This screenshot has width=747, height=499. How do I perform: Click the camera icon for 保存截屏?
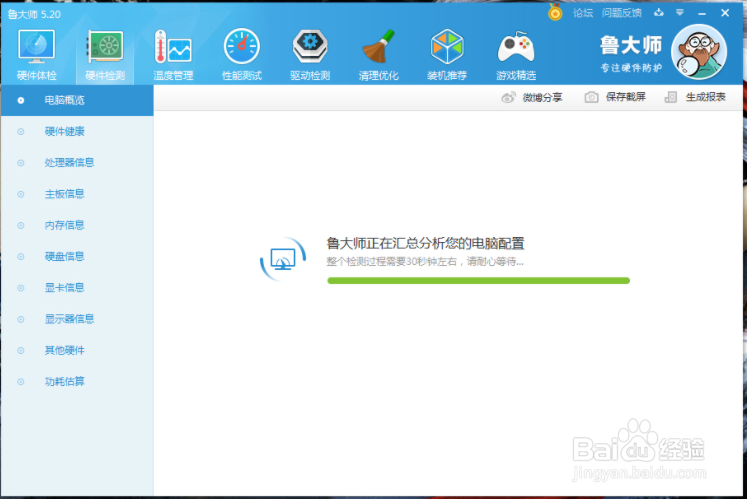click(591, 97)
